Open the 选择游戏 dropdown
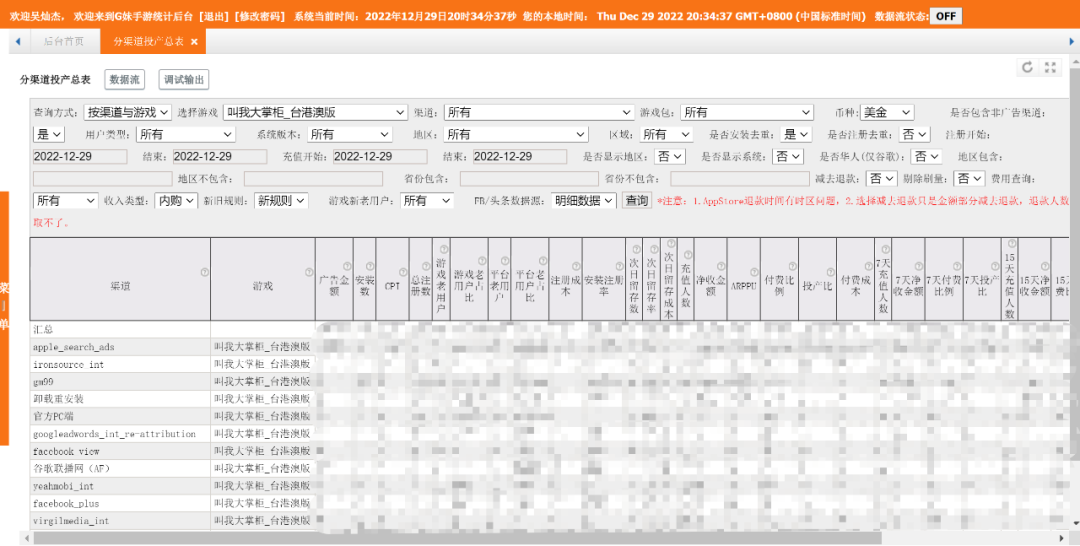Viewport: 1080px width, 546px height. [x=315, y=112]
